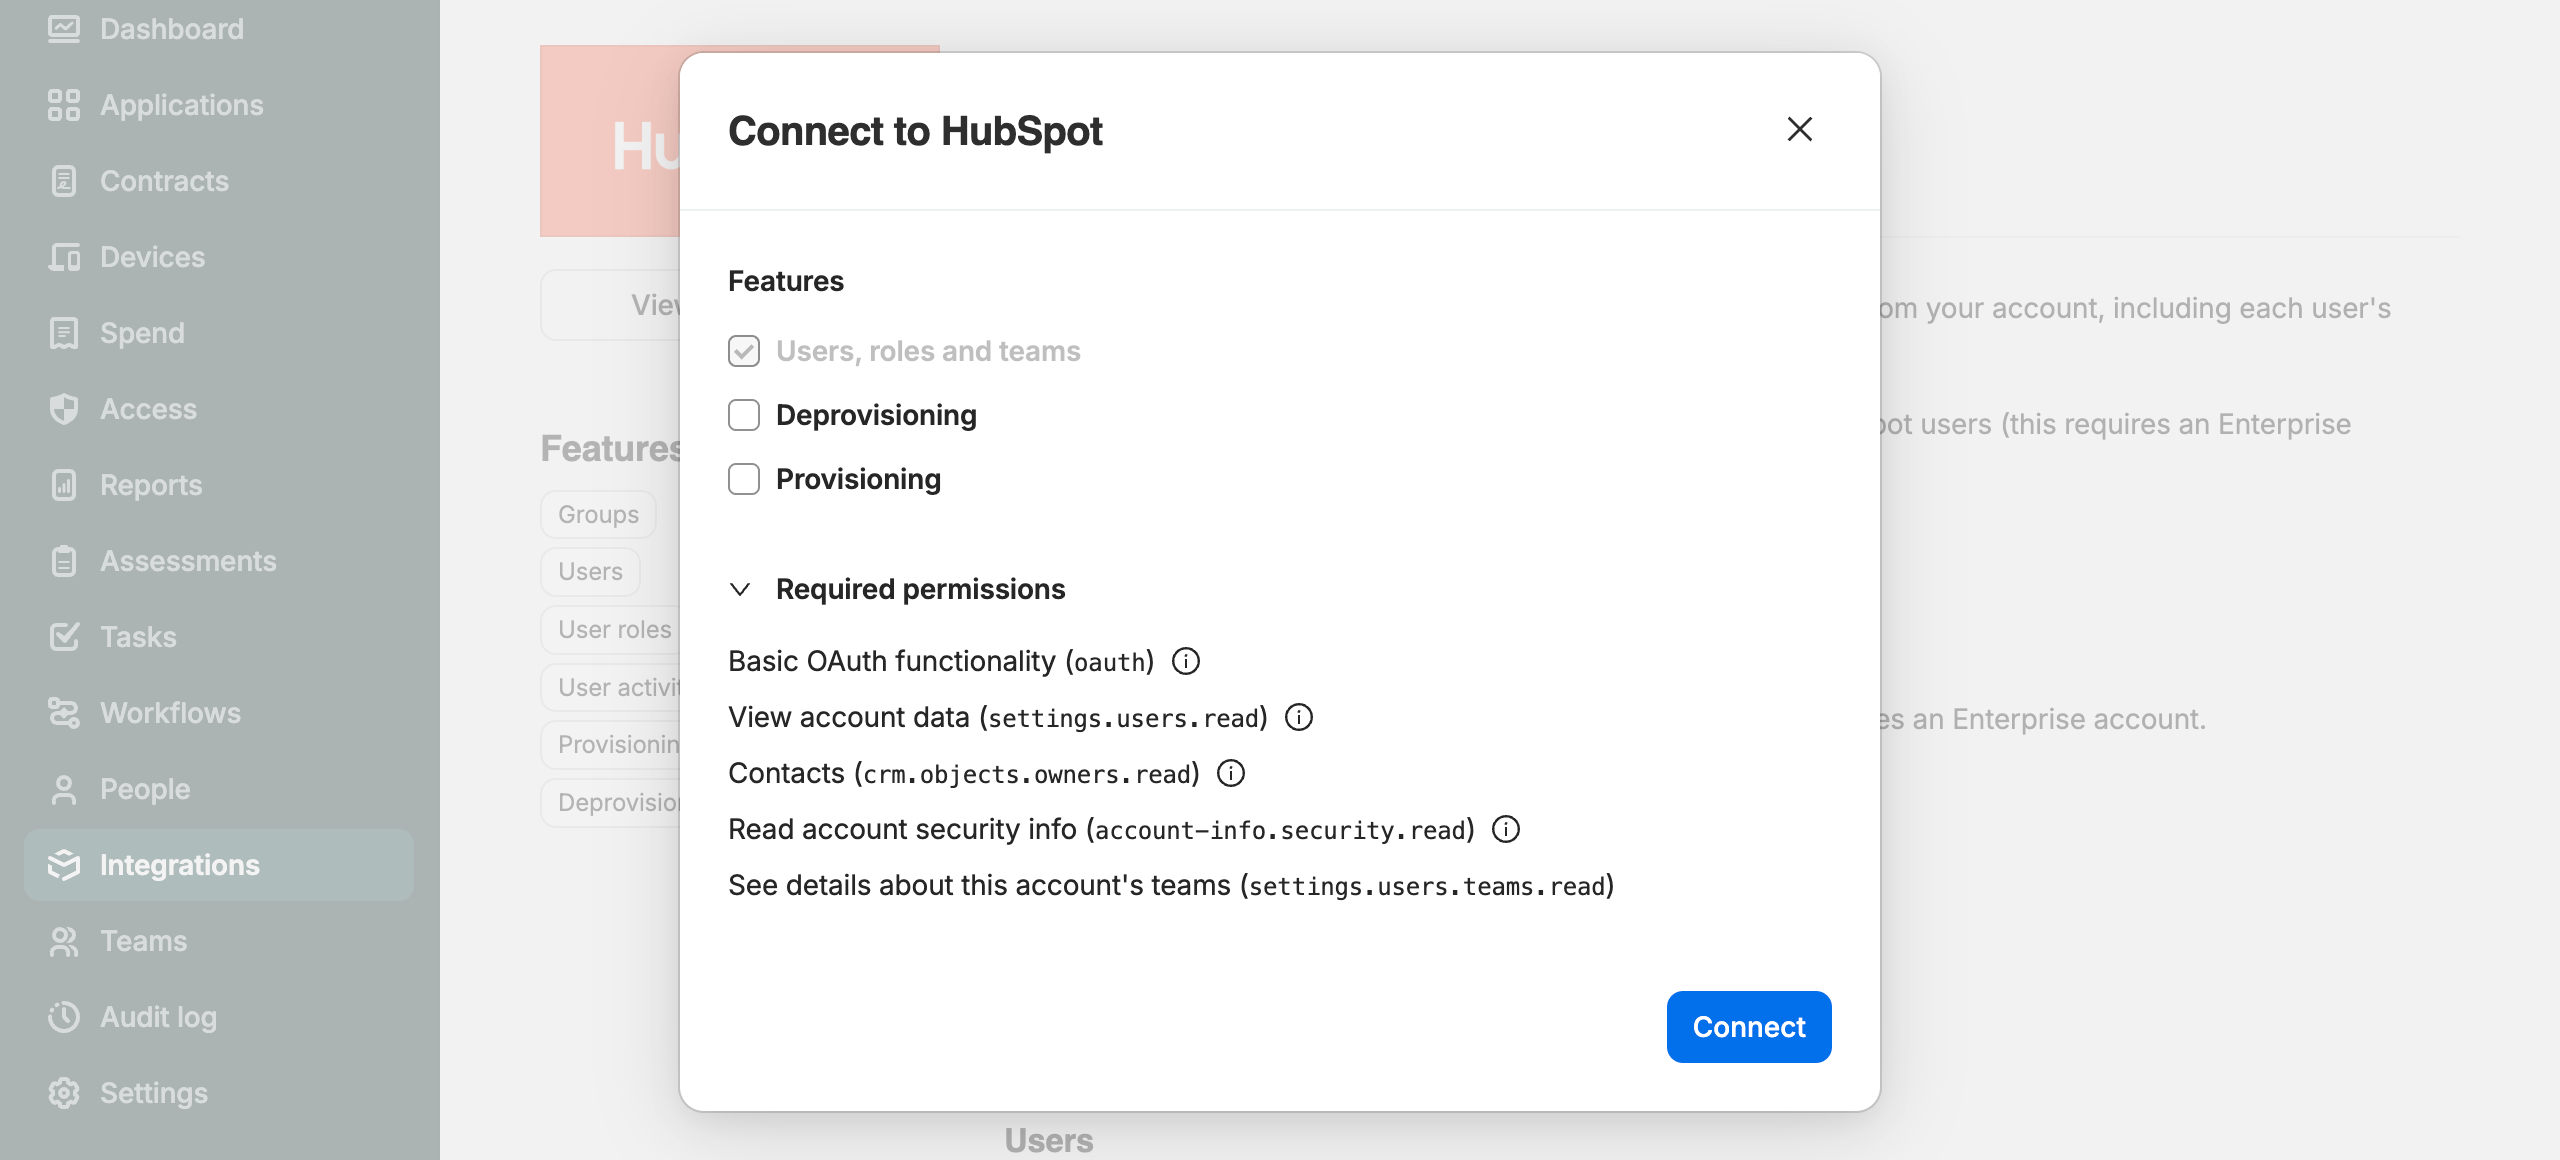Show info for View account data permission
Screen dimensions: 2560x1160
1299,717
